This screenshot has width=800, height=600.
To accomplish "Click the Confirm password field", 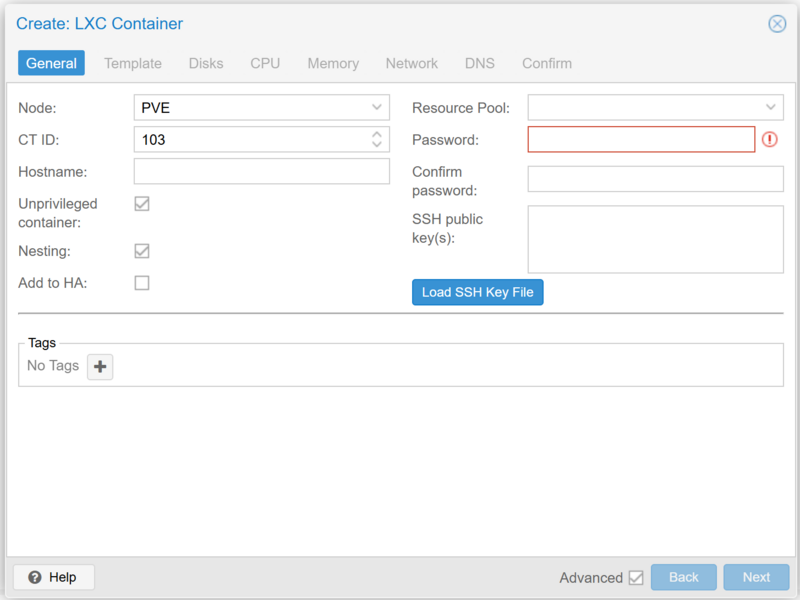I will (656, 179).
